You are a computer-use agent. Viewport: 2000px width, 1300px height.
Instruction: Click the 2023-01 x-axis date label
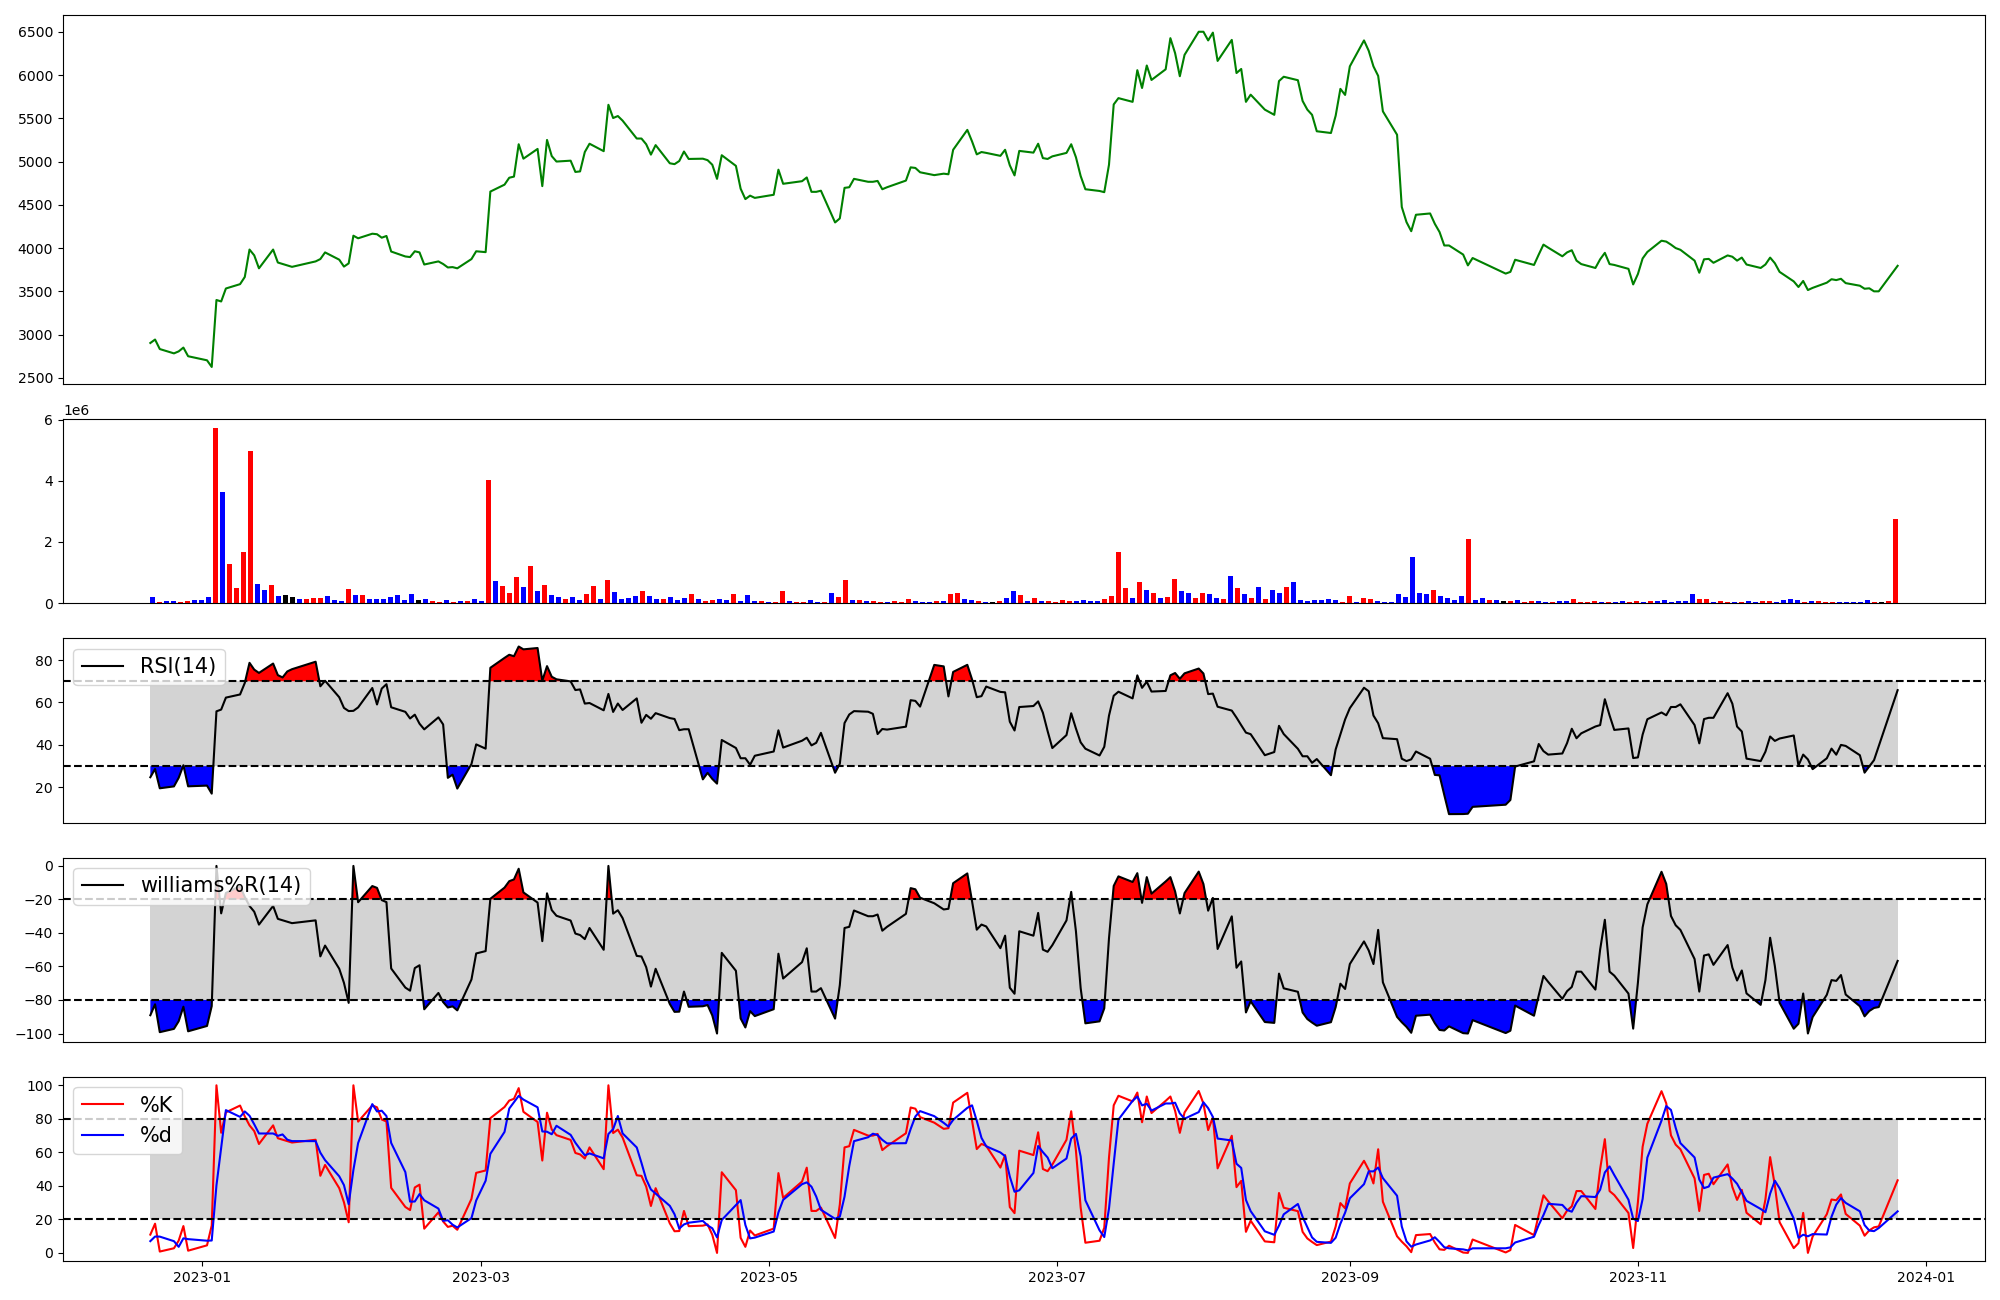click(x=203, y=1277)
